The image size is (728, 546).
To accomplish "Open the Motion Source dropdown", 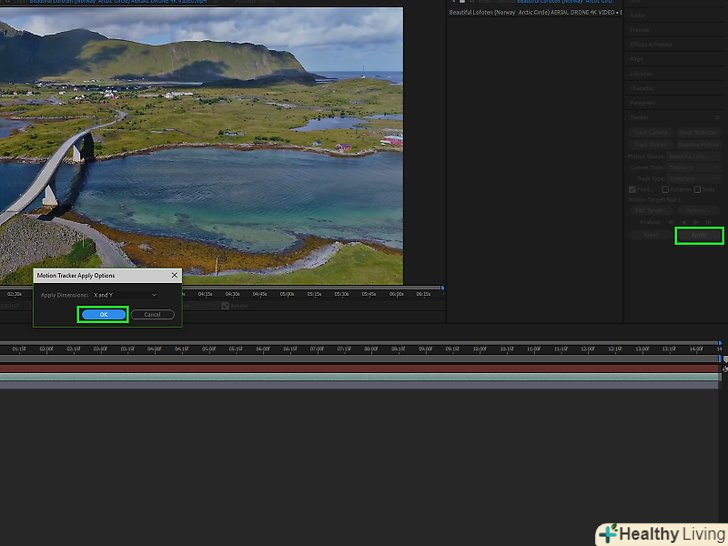I will (693, 156).
